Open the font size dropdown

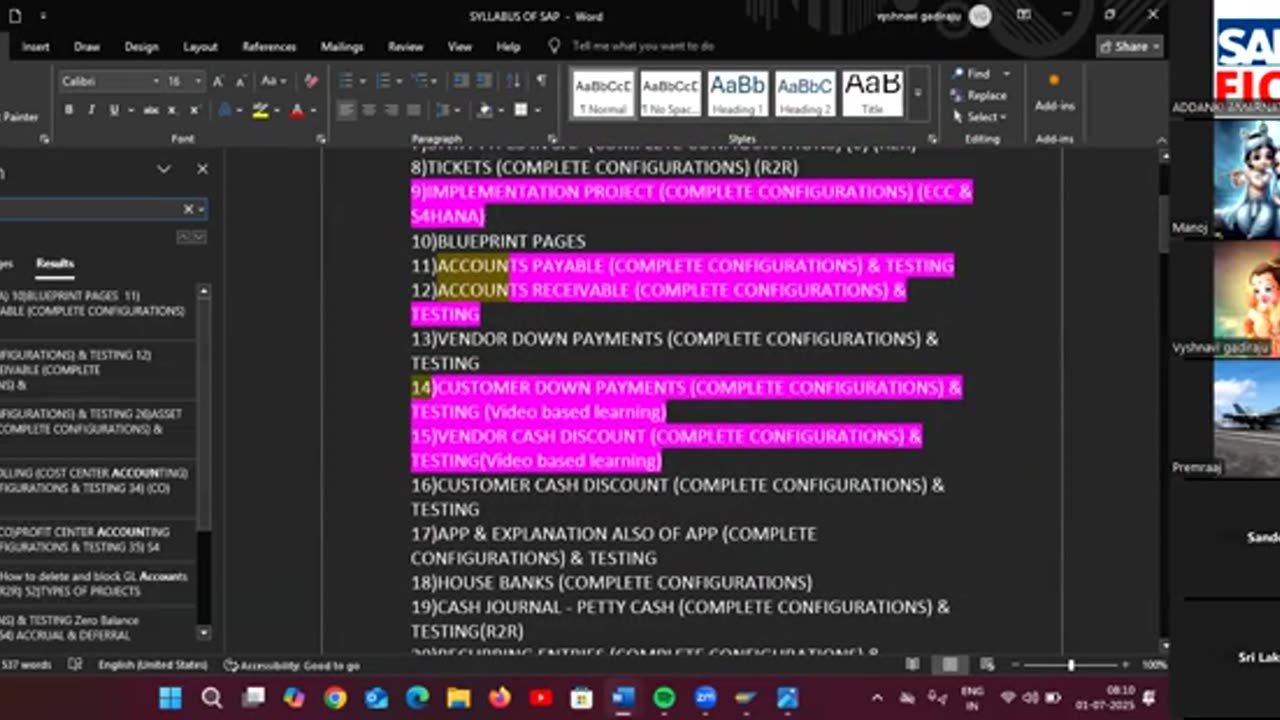coord(199,81)
